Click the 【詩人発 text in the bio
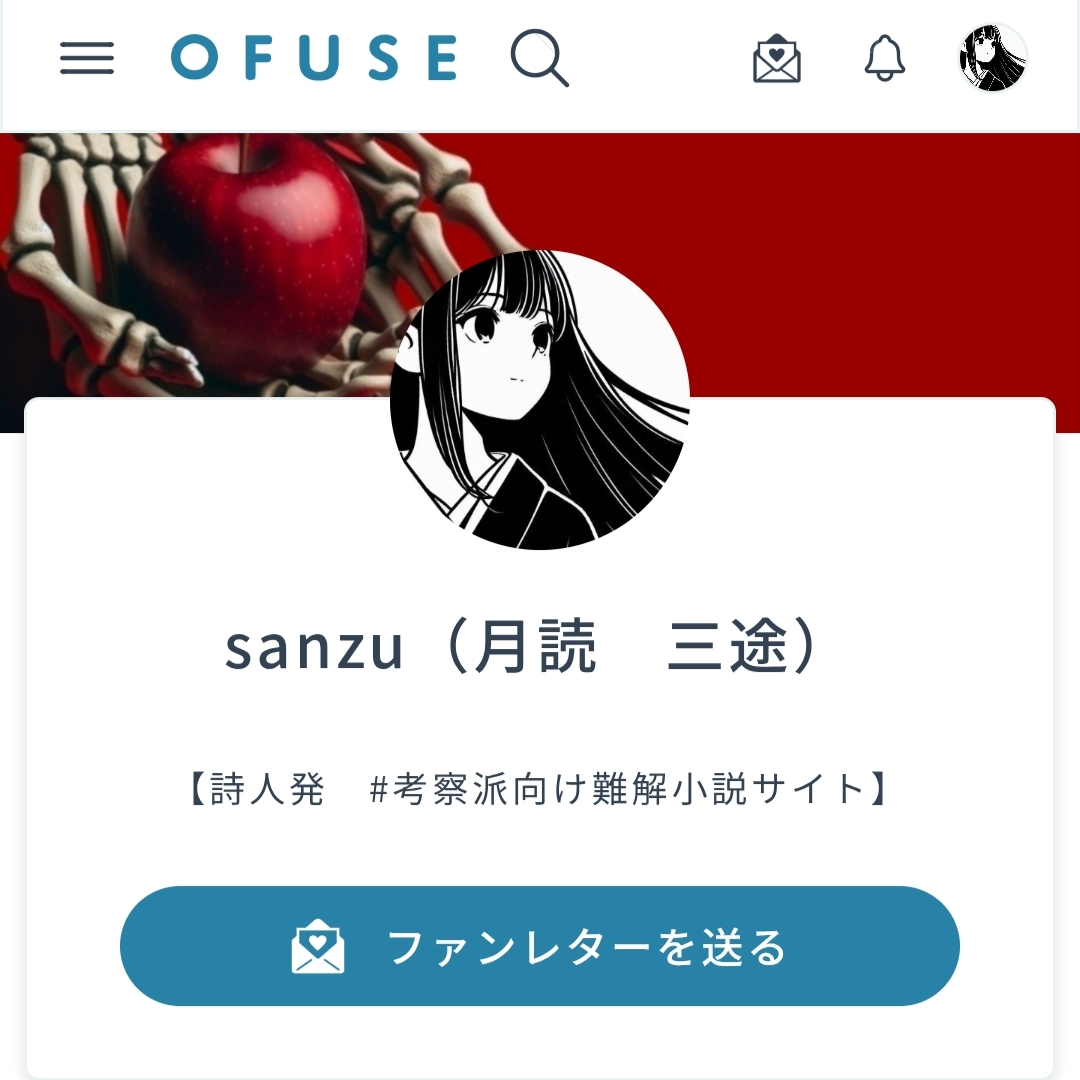The height and width of the screenshot is (1080, 1080). click(x=256, y=789)
